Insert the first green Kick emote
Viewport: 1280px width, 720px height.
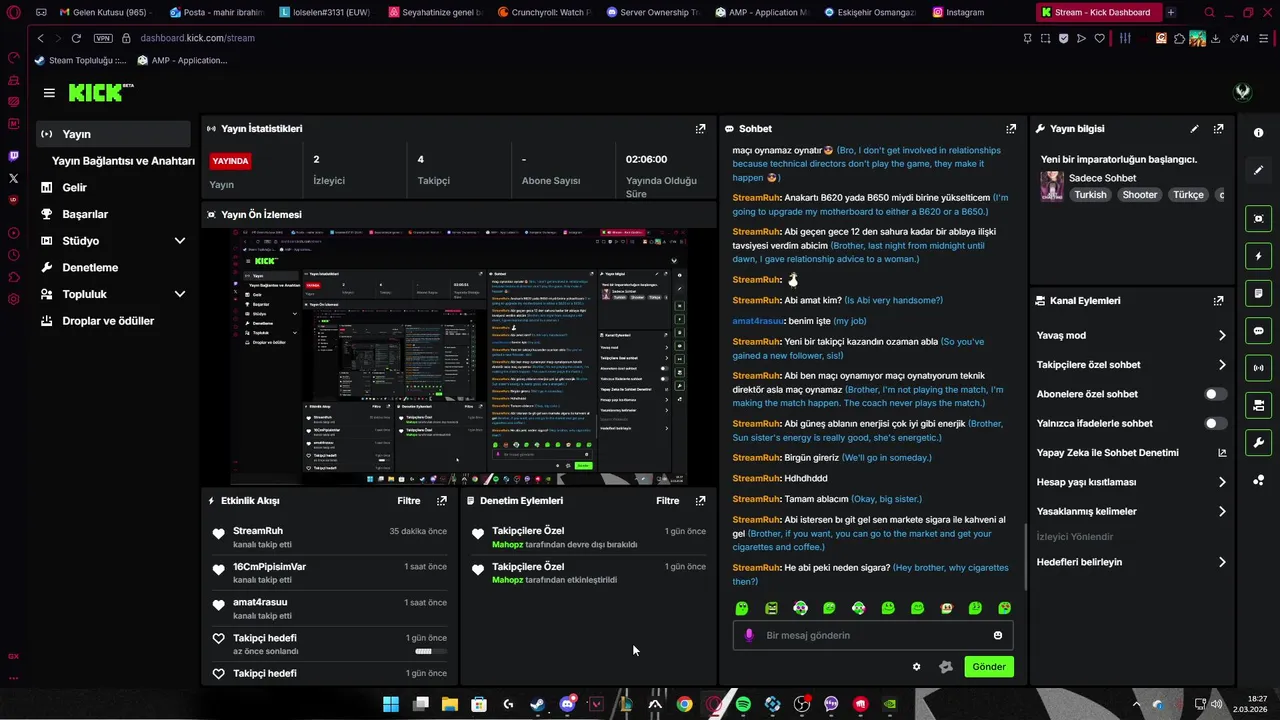[x=742, y=608]
